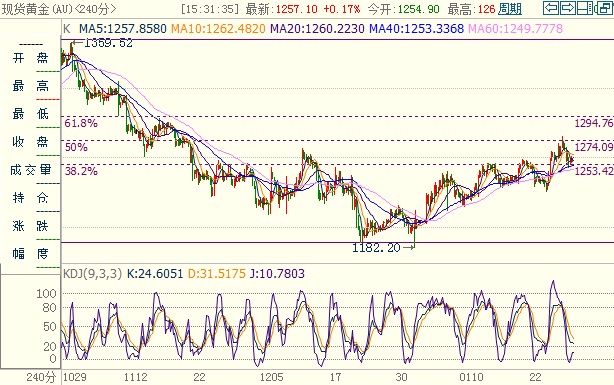
Task: Click the 1359.52 high price marker
Action: 108,43
